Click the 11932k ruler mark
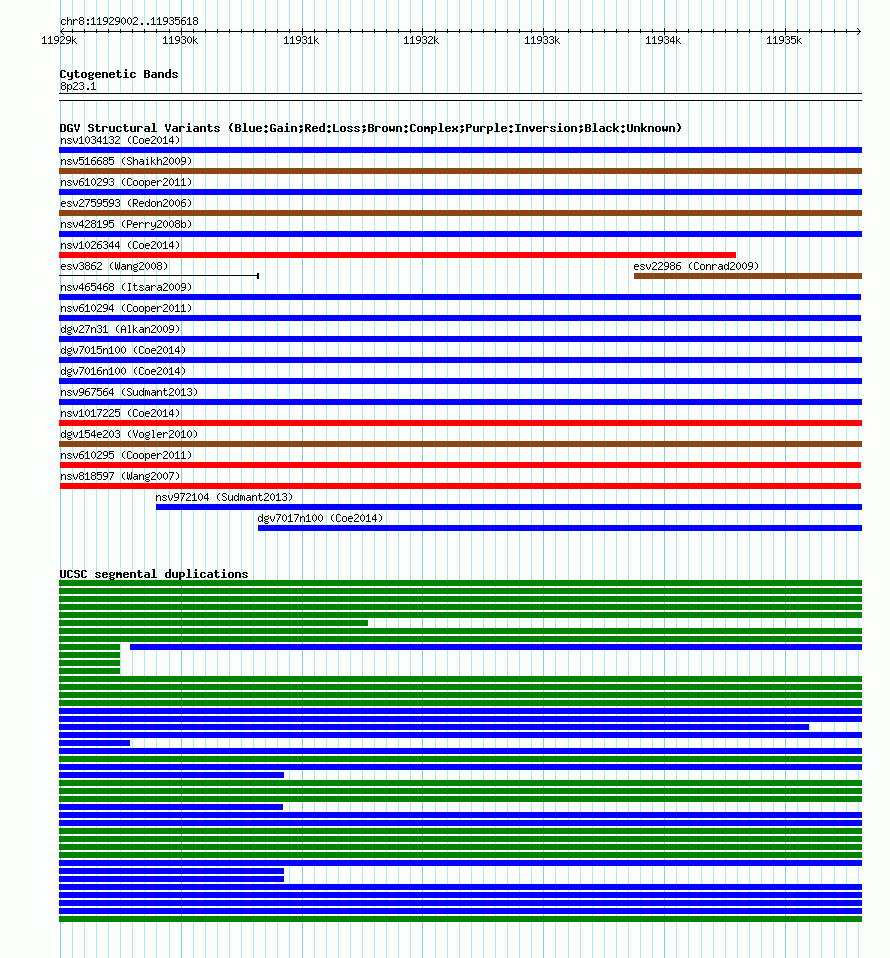 [x=421, y=40]
